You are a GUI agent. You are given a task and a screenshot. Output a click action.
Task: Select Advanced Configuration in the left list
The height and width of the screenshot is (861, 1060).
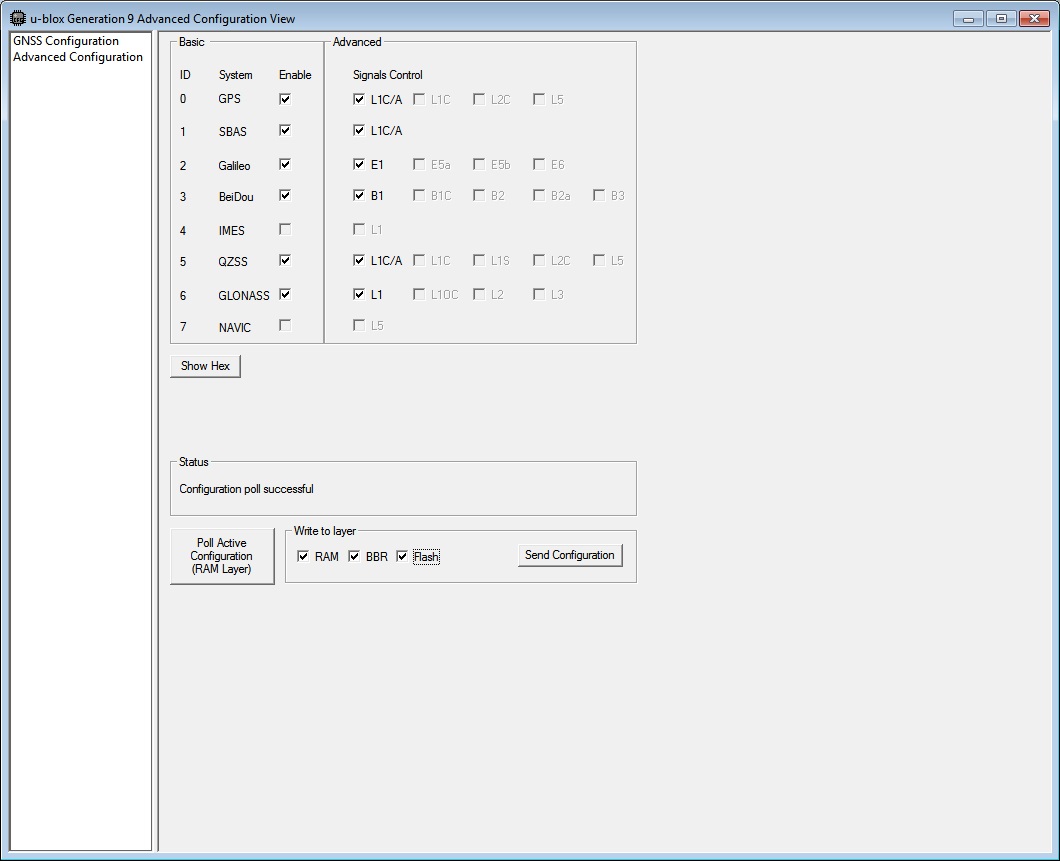78,57
